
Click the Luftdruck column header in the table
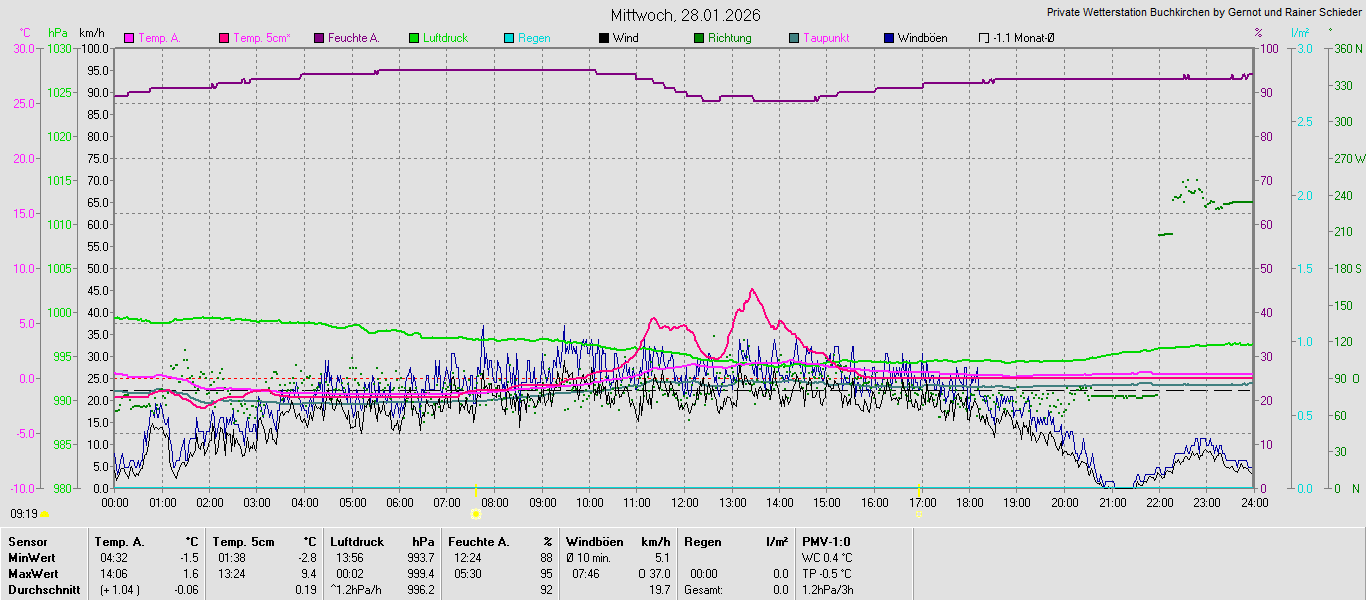click(357, 542)
